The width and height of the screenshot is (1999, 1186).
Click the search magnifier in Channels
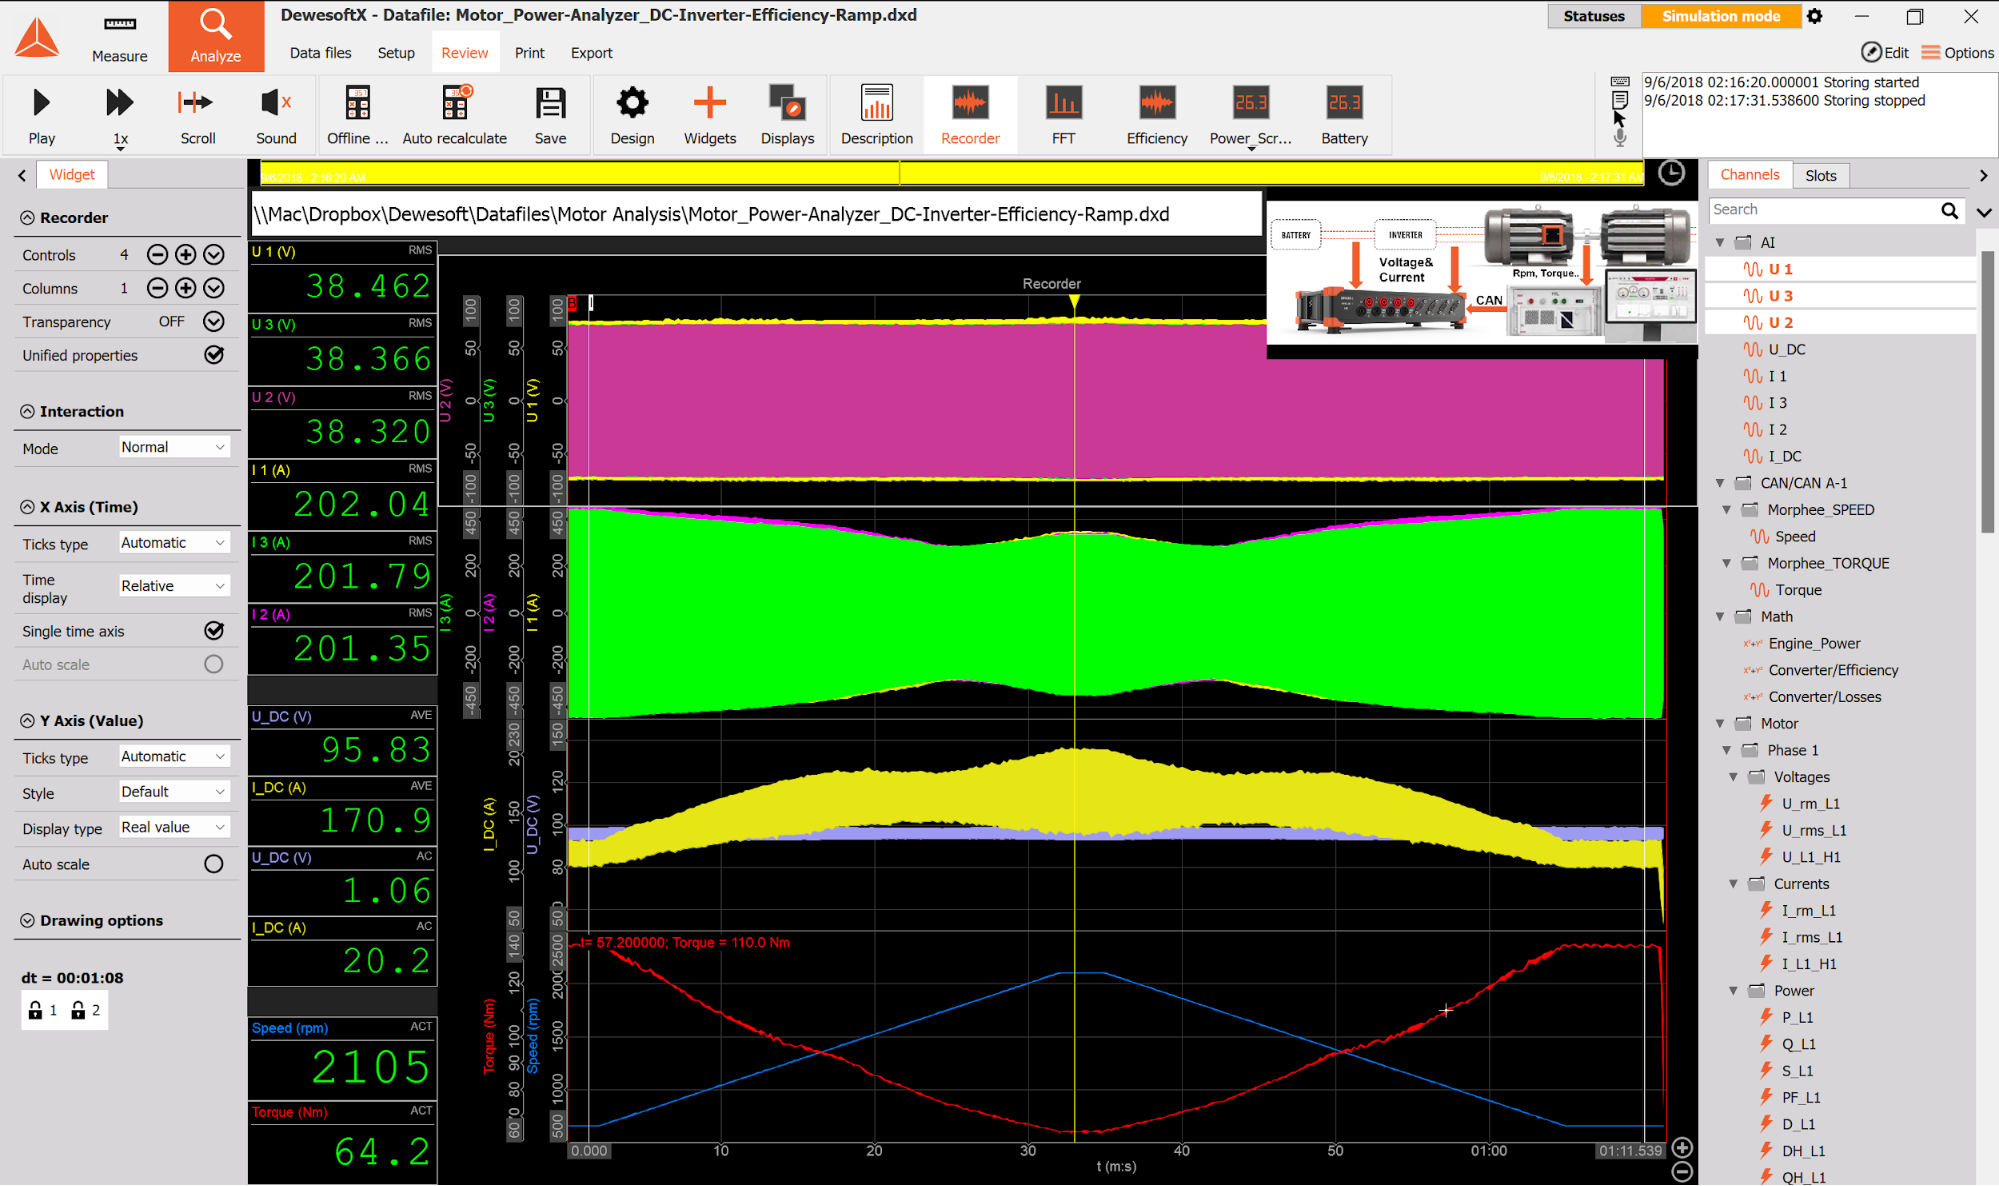point(1949,210)
